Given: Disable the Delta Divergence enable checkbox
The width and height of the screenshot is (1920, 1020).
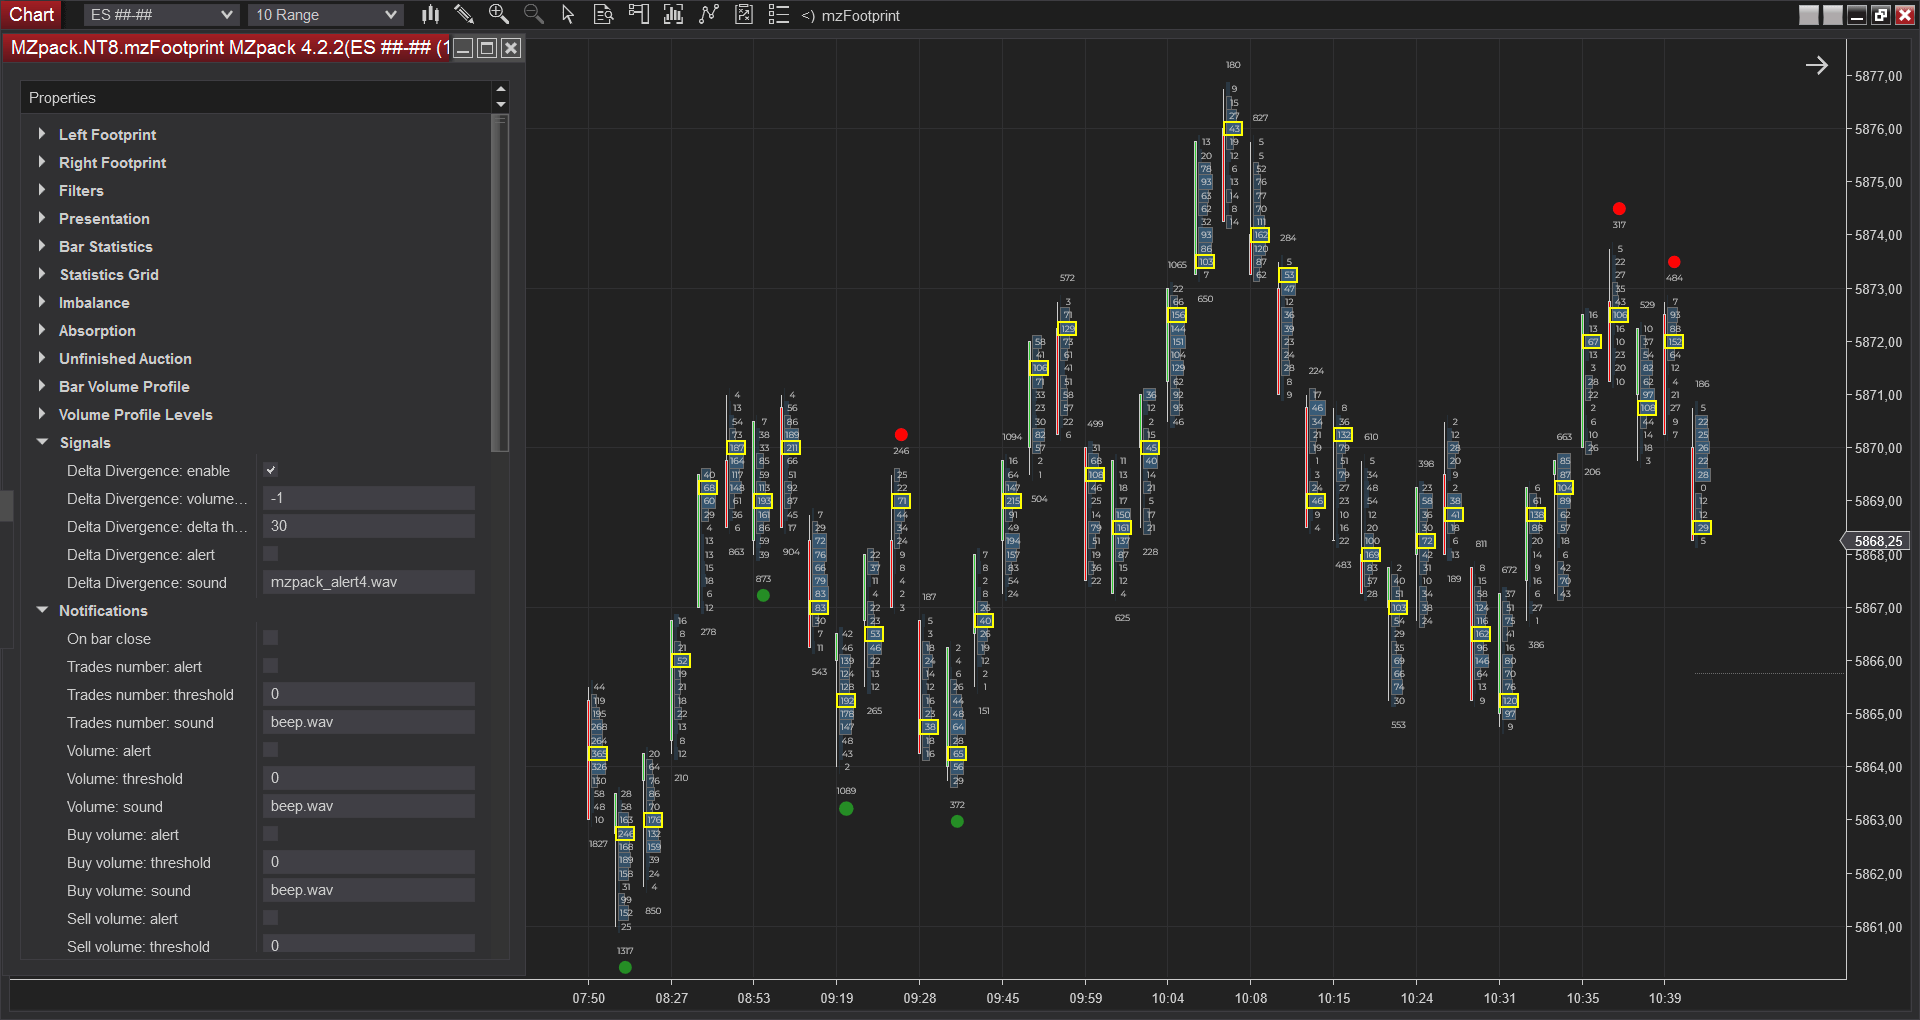Looking at the screenshot, I should tap(271, 470).
